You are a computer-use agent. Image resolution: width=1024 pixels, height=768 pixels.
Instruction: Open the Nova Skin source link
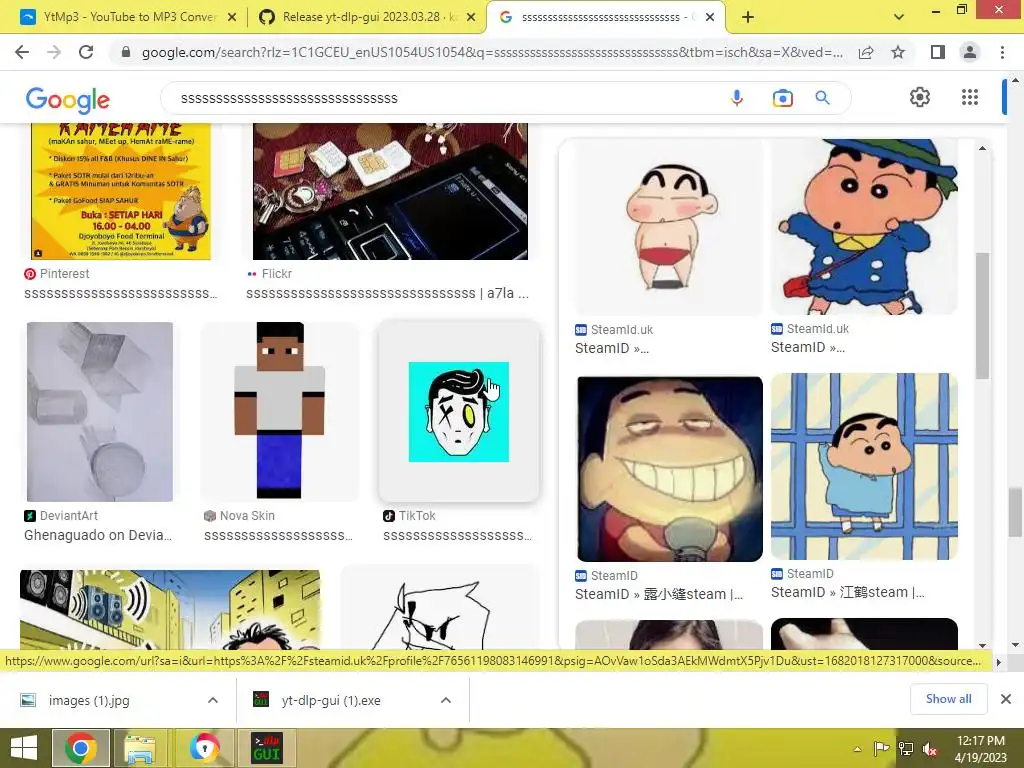pos(239,515)
